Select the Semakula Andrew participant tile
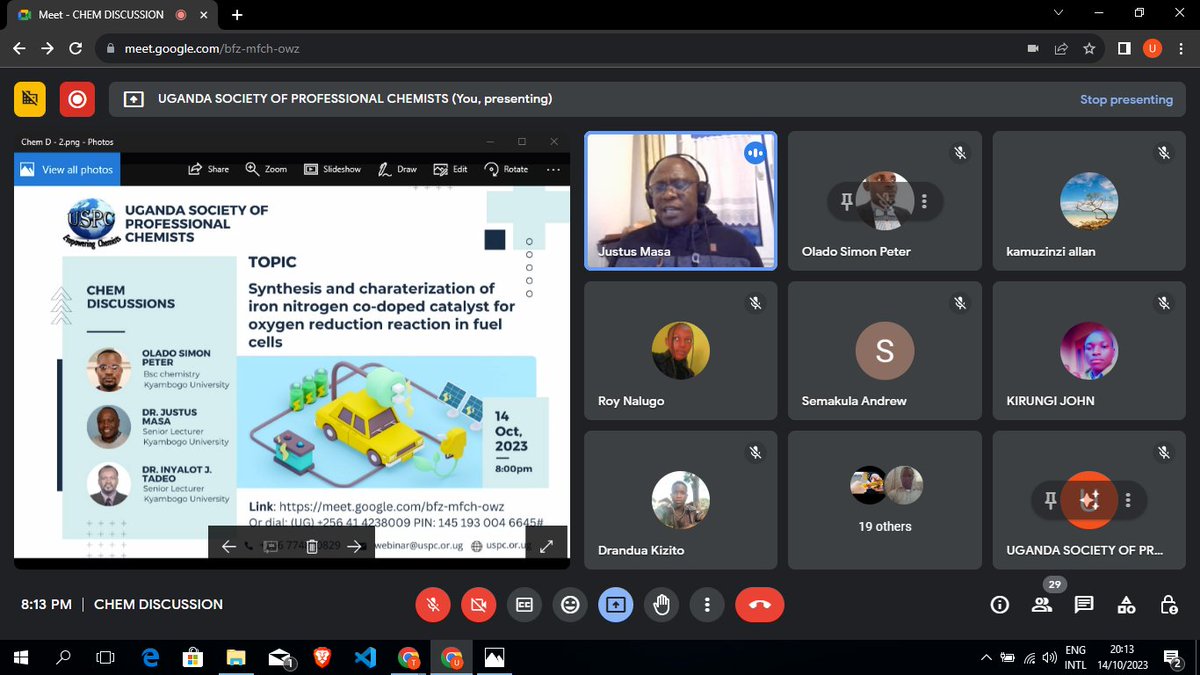 click(x=885, y=350)
